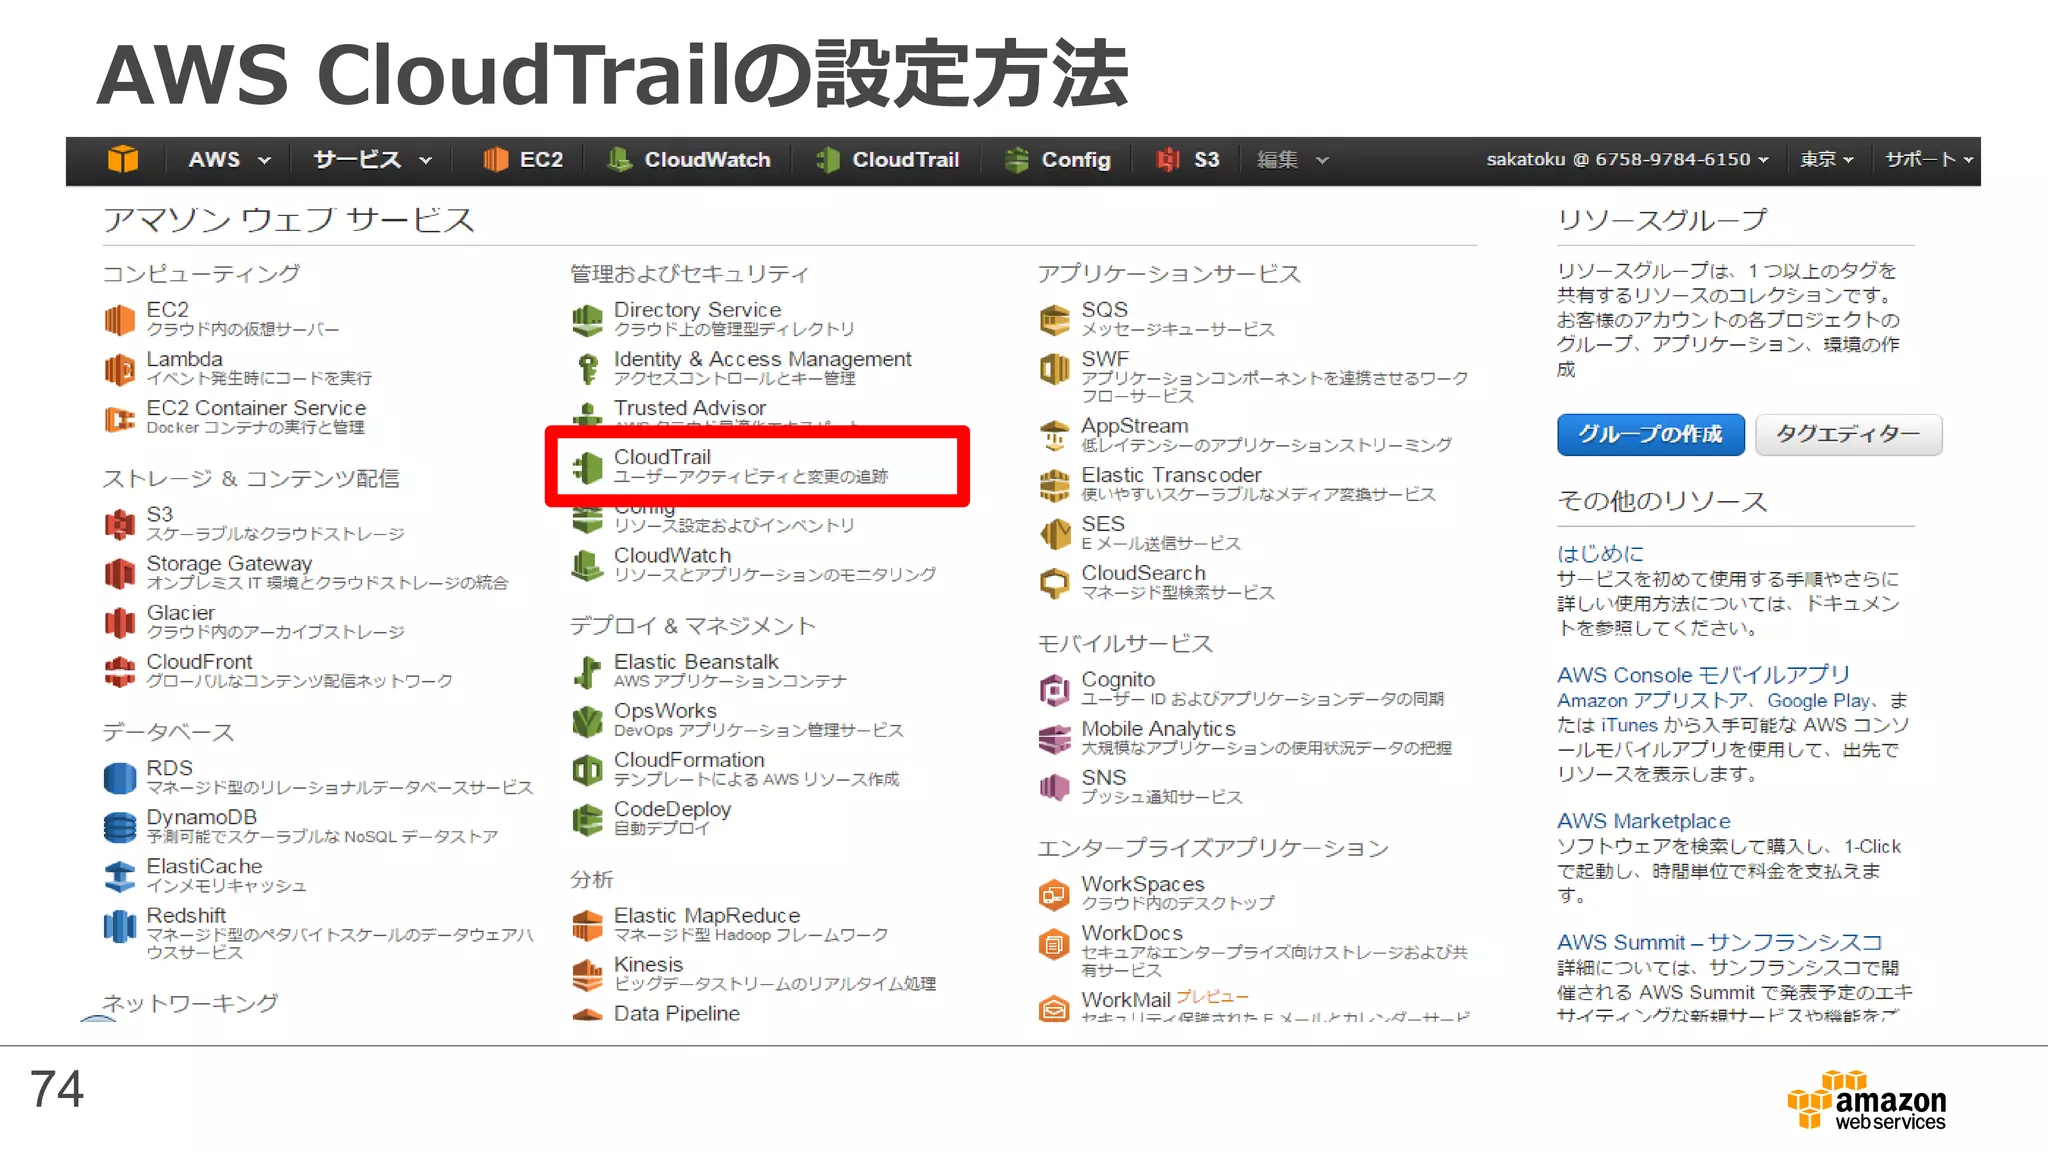2048x1152 pixels.
Task: Open the sakatoku account dropdown
Action: coord(1627,160)
